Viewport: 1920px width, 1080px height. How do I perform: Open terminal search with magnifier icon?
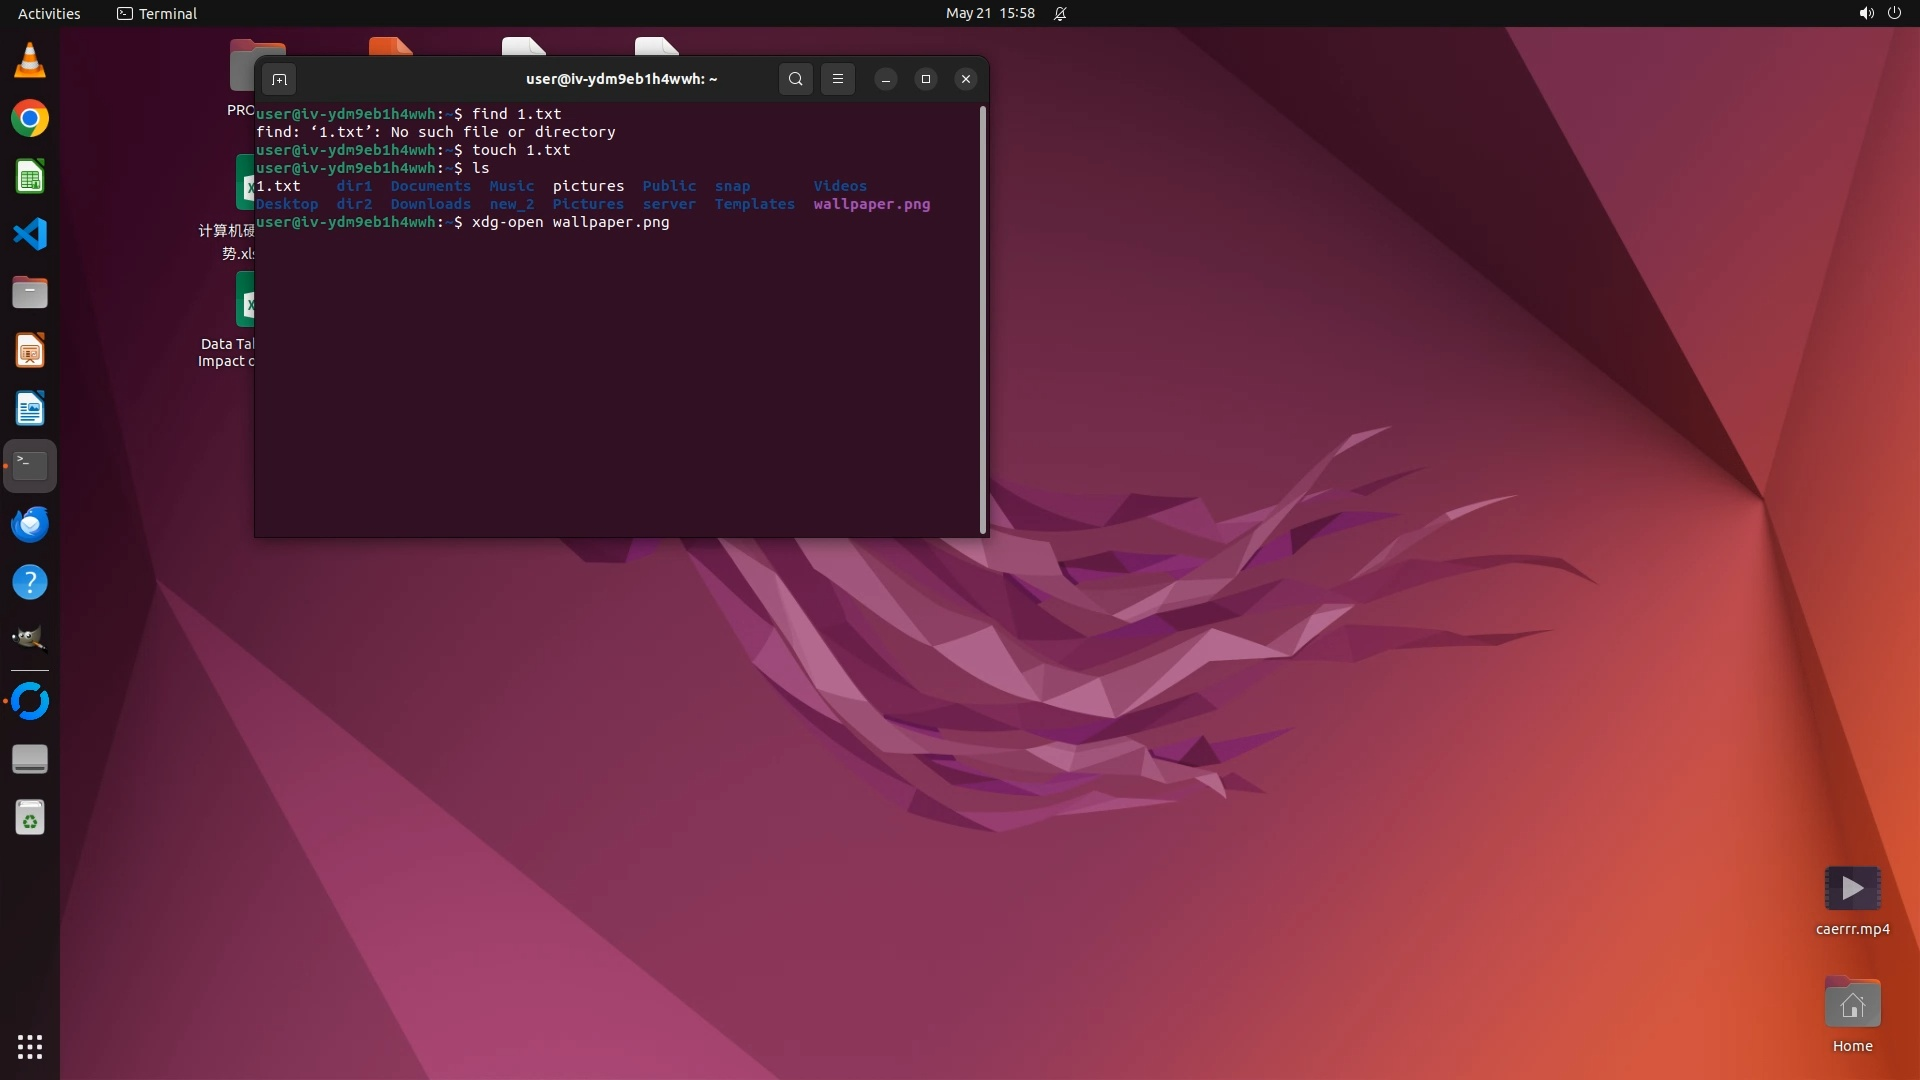coord(795,79)
